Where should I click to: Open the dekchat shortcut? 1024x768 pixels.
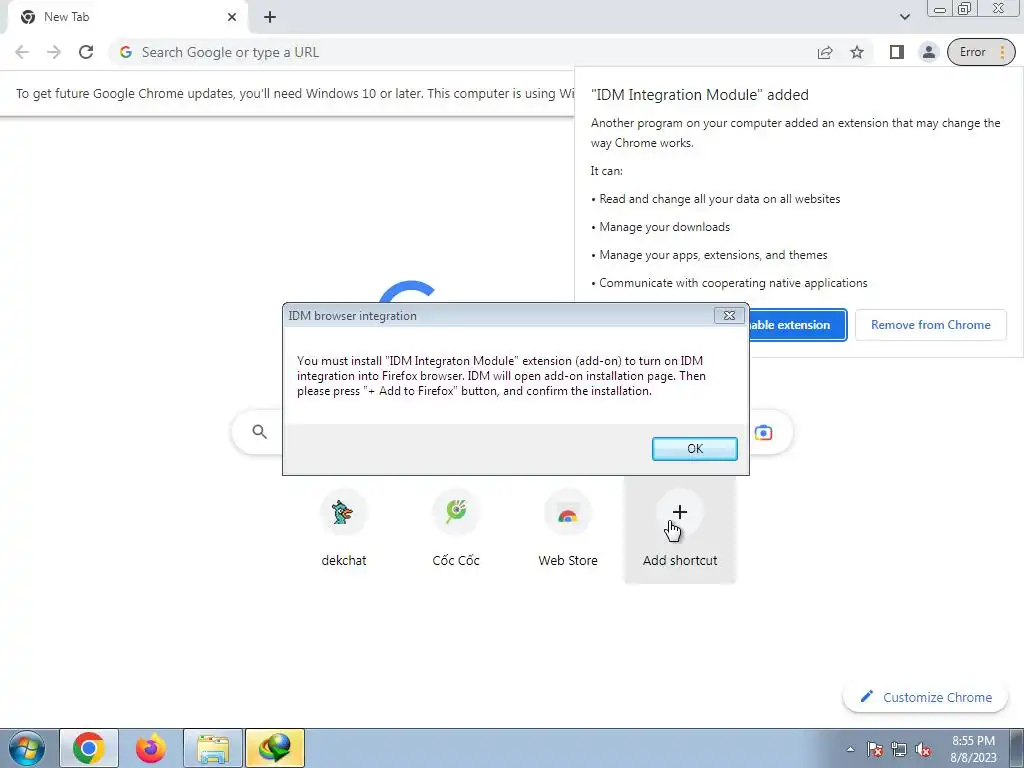(x=344, y=529)
